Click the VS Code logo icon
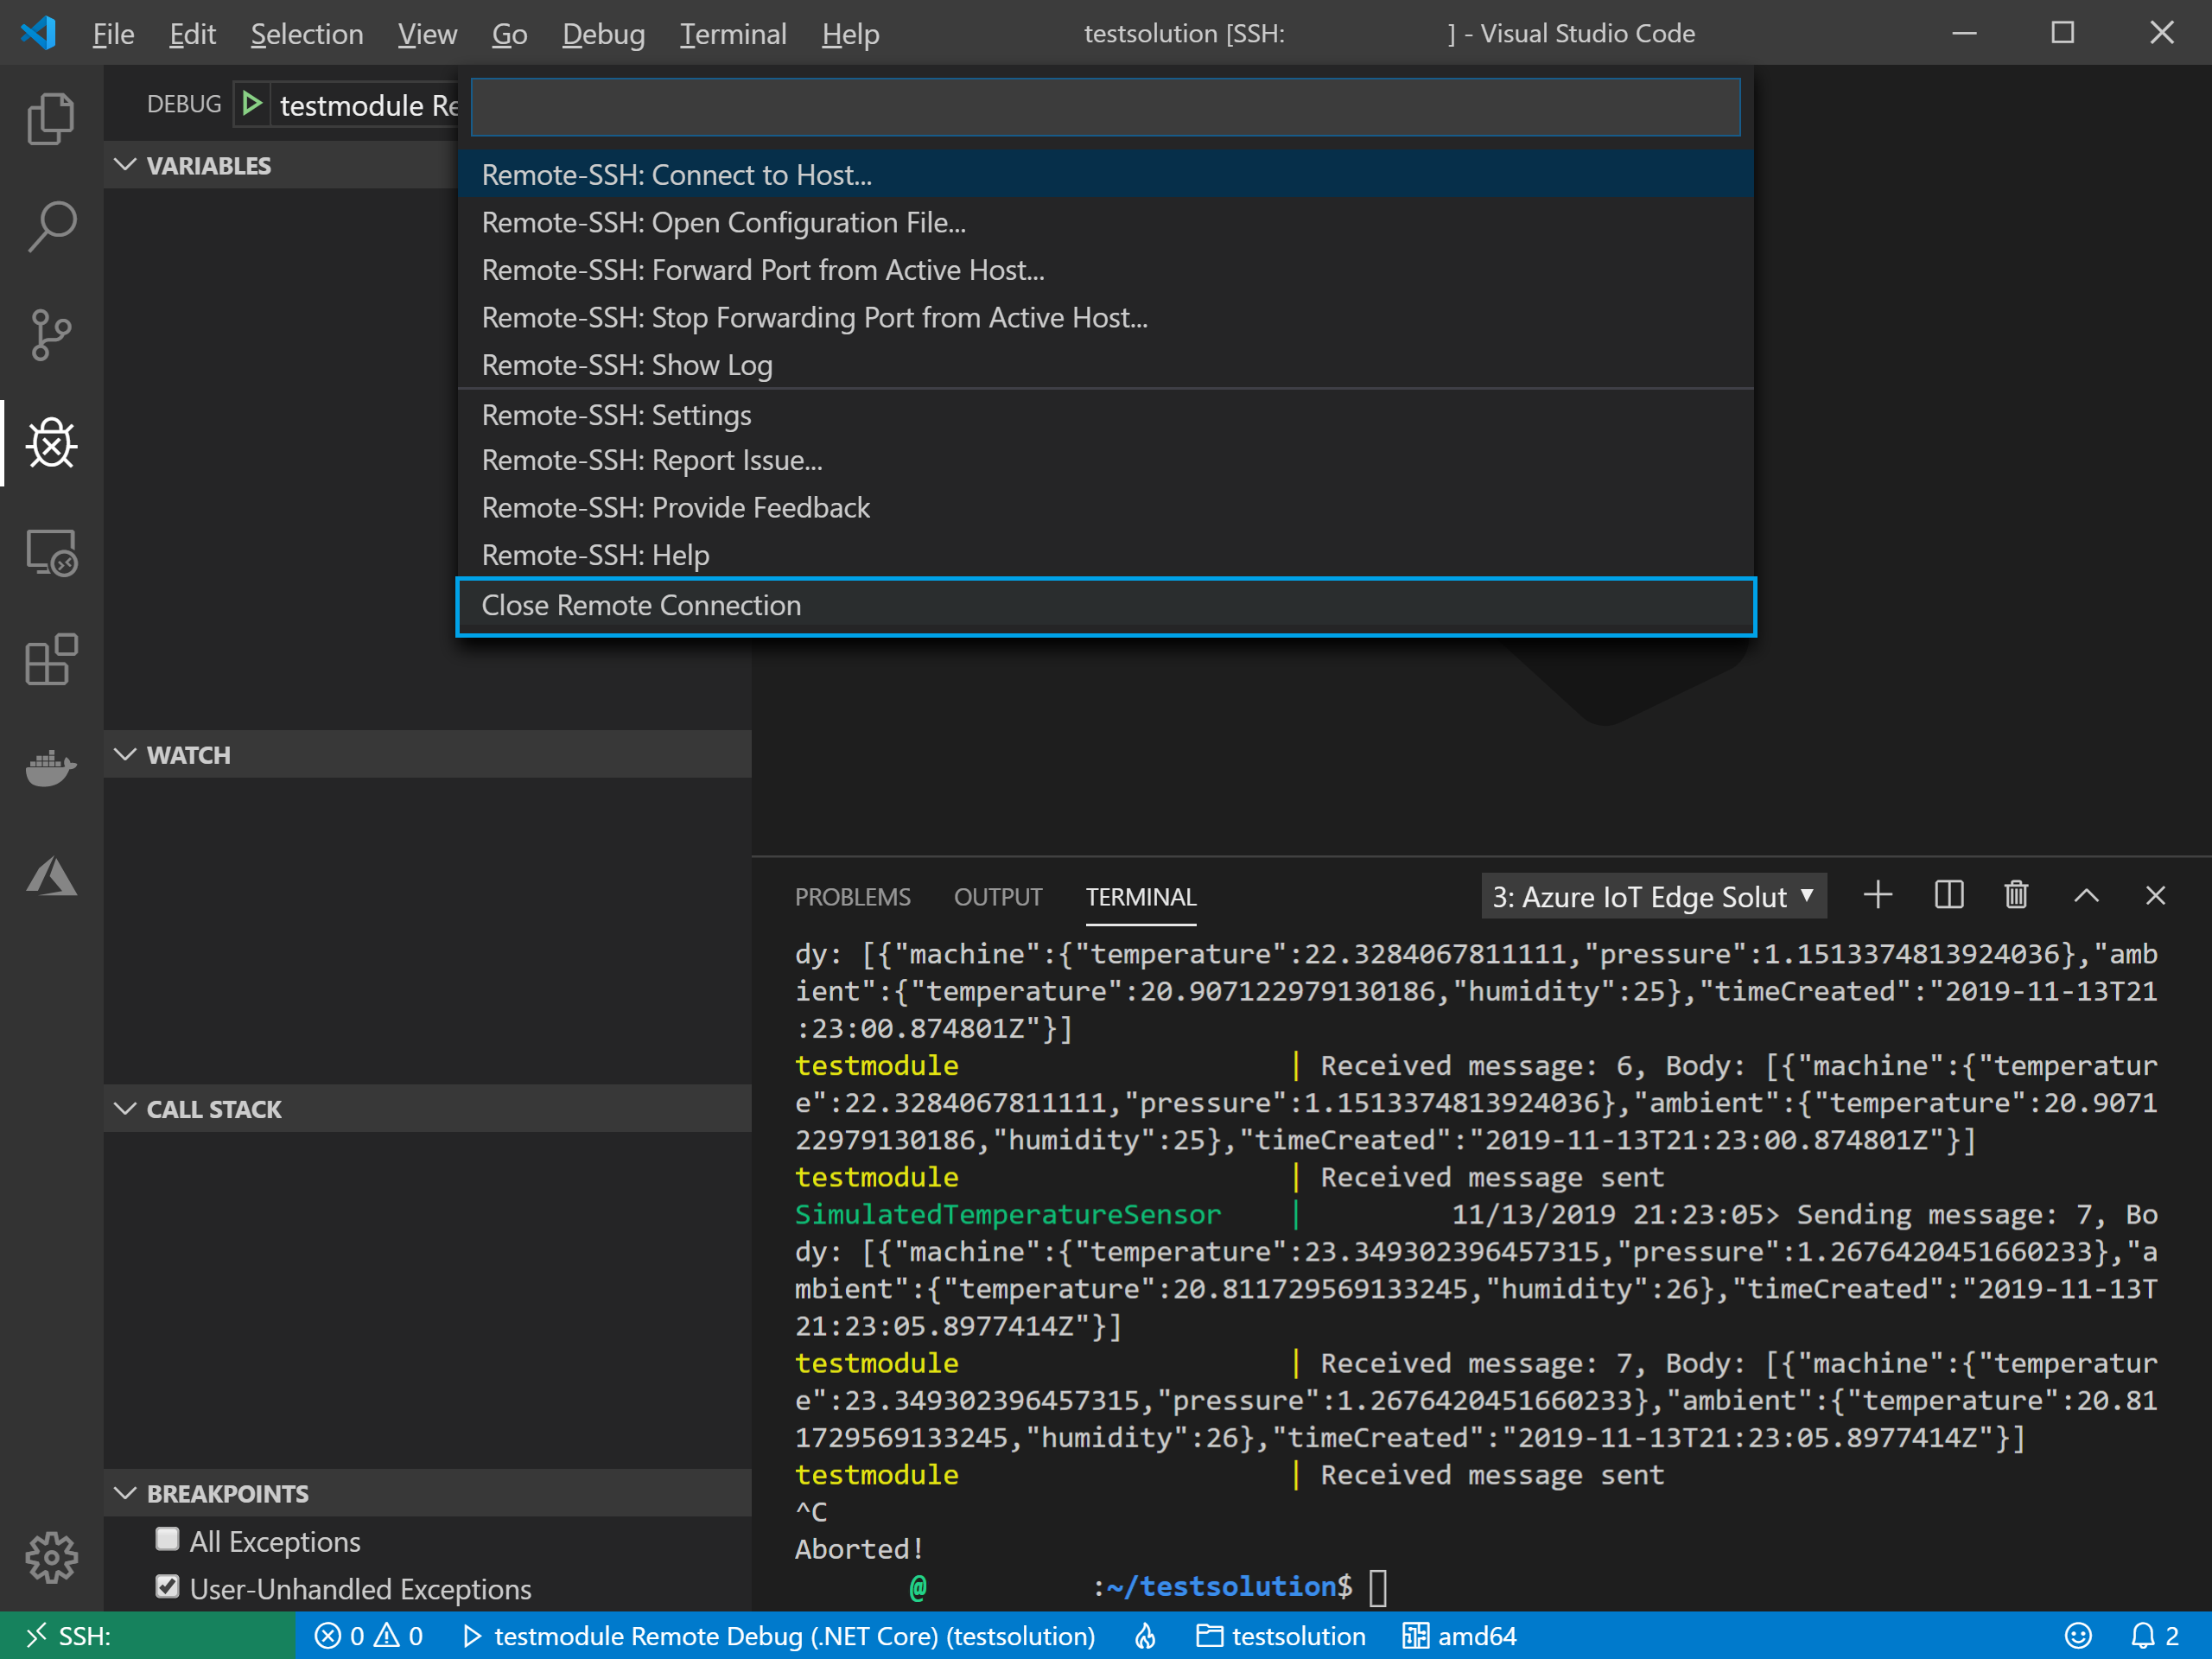 (x=38, y=33)
